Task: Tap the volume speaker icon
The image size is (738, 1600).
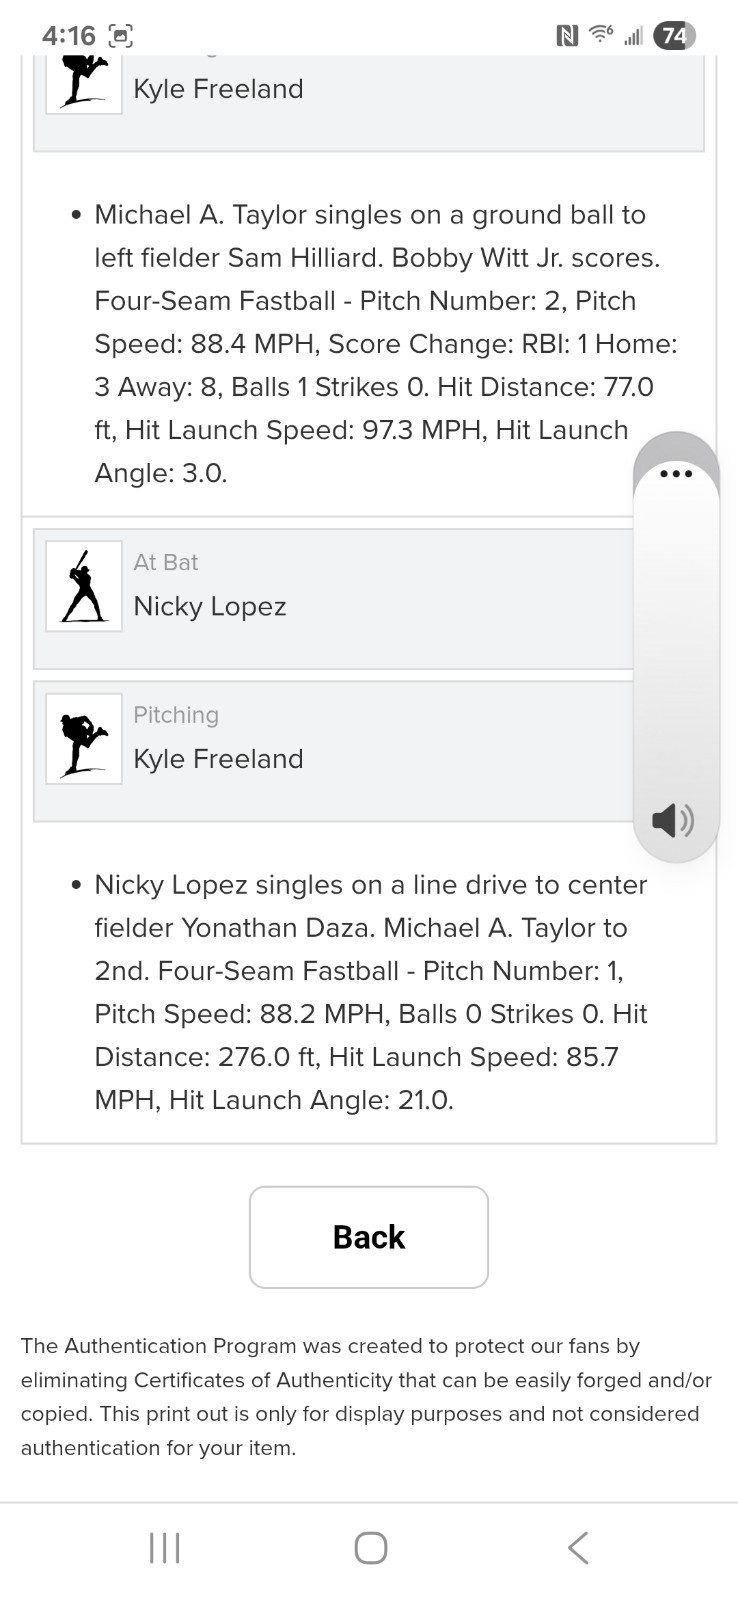Action: pyautogui.click(x=673, y=820)
